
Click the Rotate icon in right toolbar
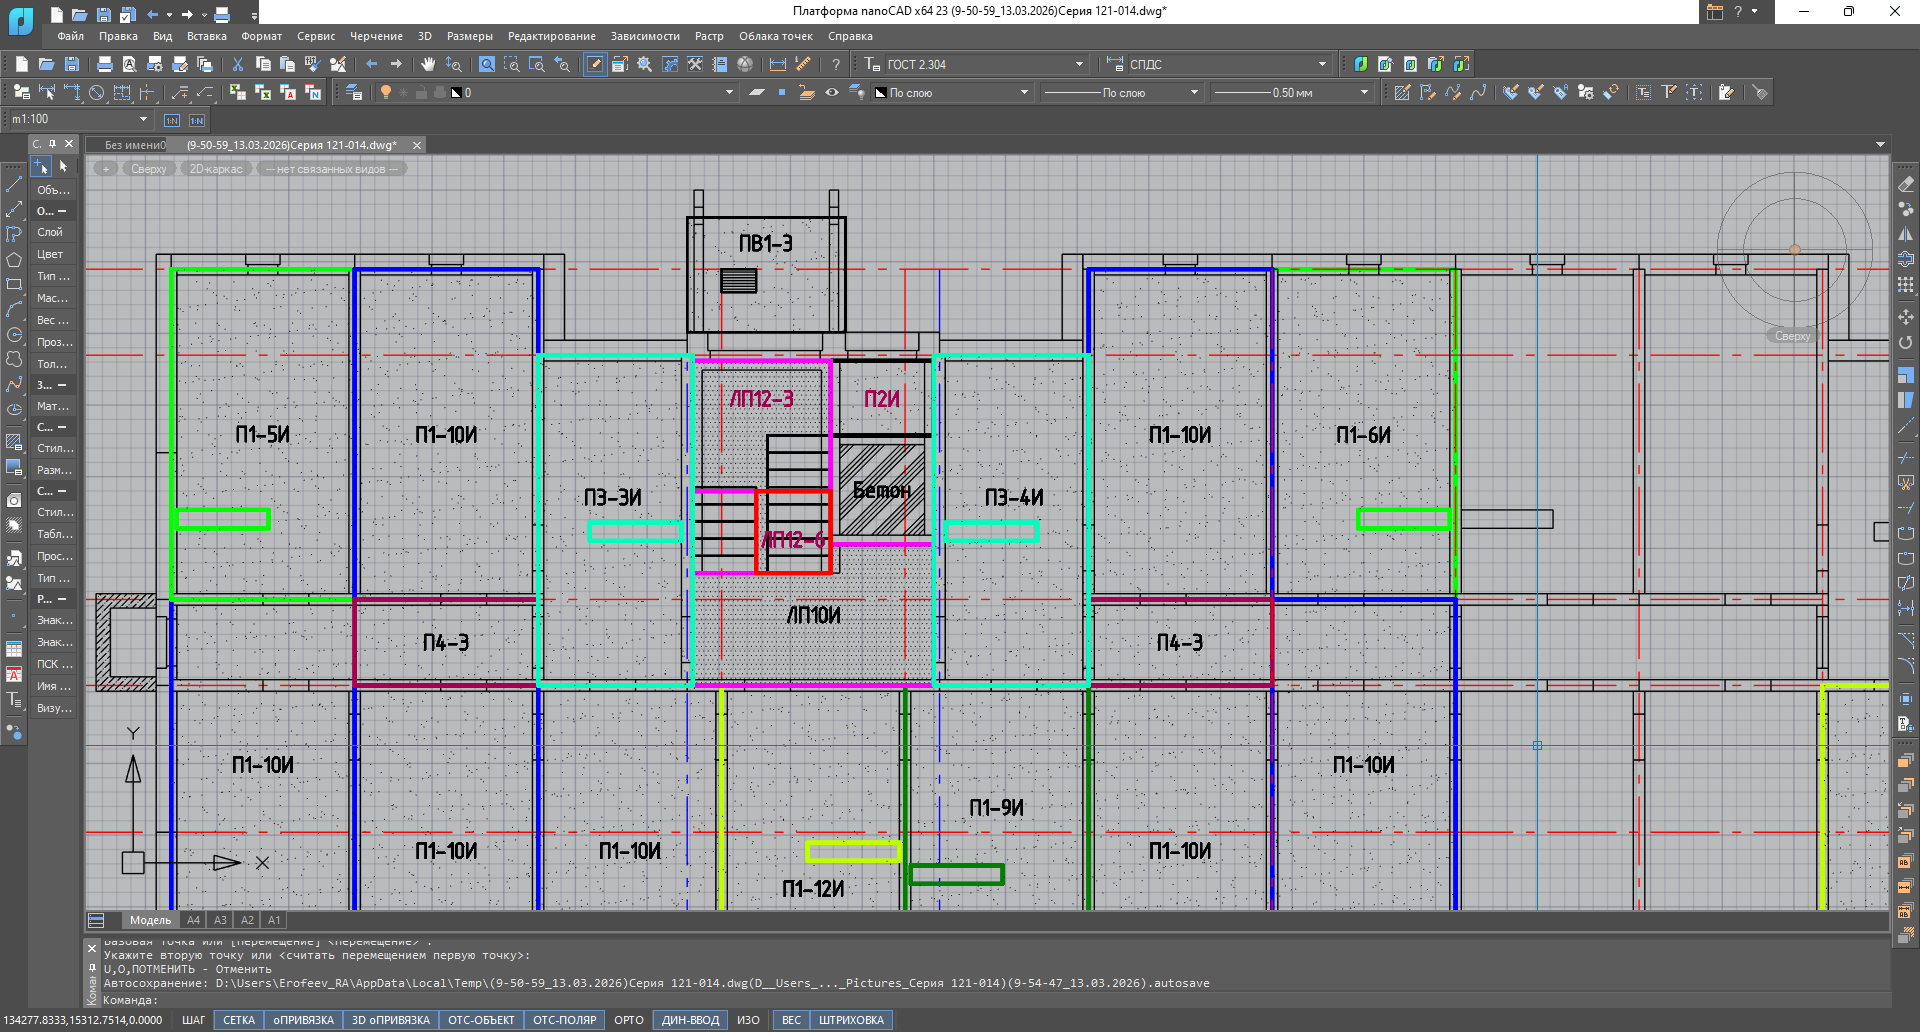click(1906, 342)
